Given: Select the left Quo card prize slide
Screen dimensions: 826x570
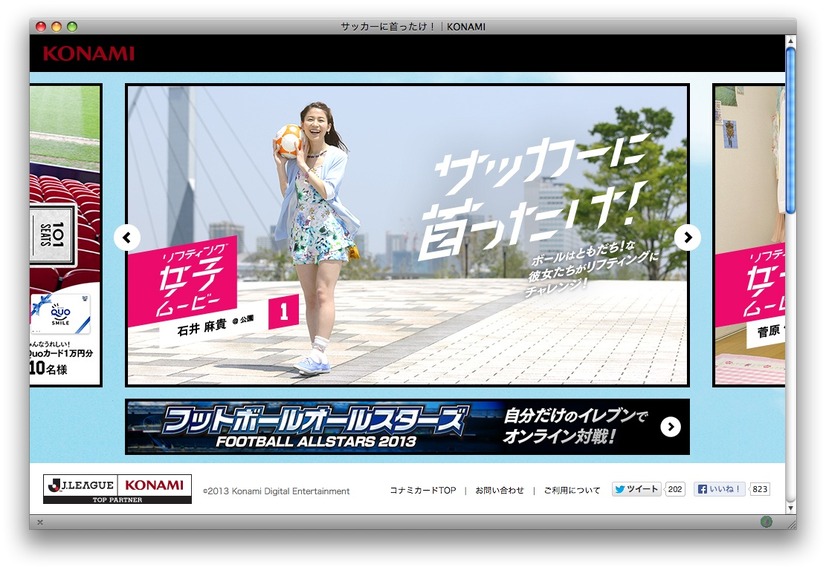Looking at the screenshot, I should point(65,235).
